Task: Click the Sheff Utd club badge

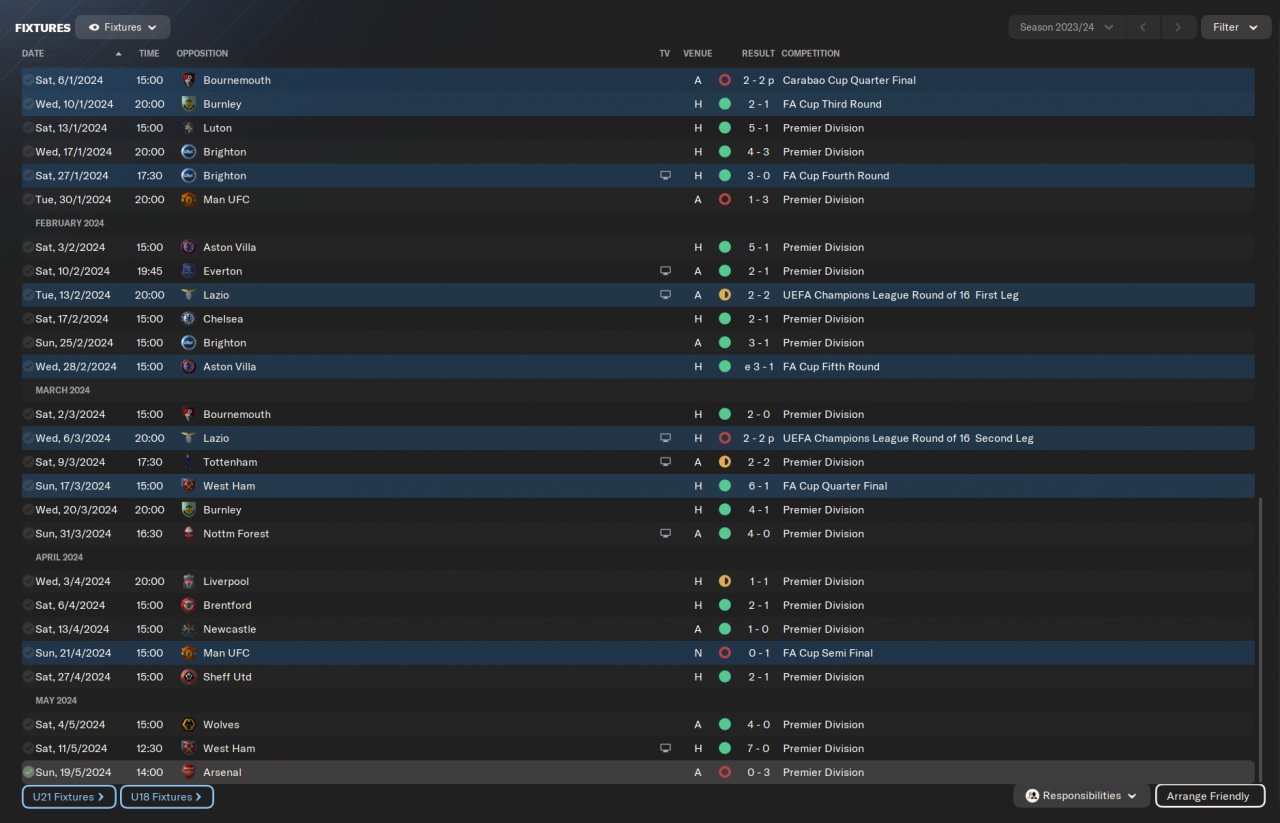Action: pos(188,677)
